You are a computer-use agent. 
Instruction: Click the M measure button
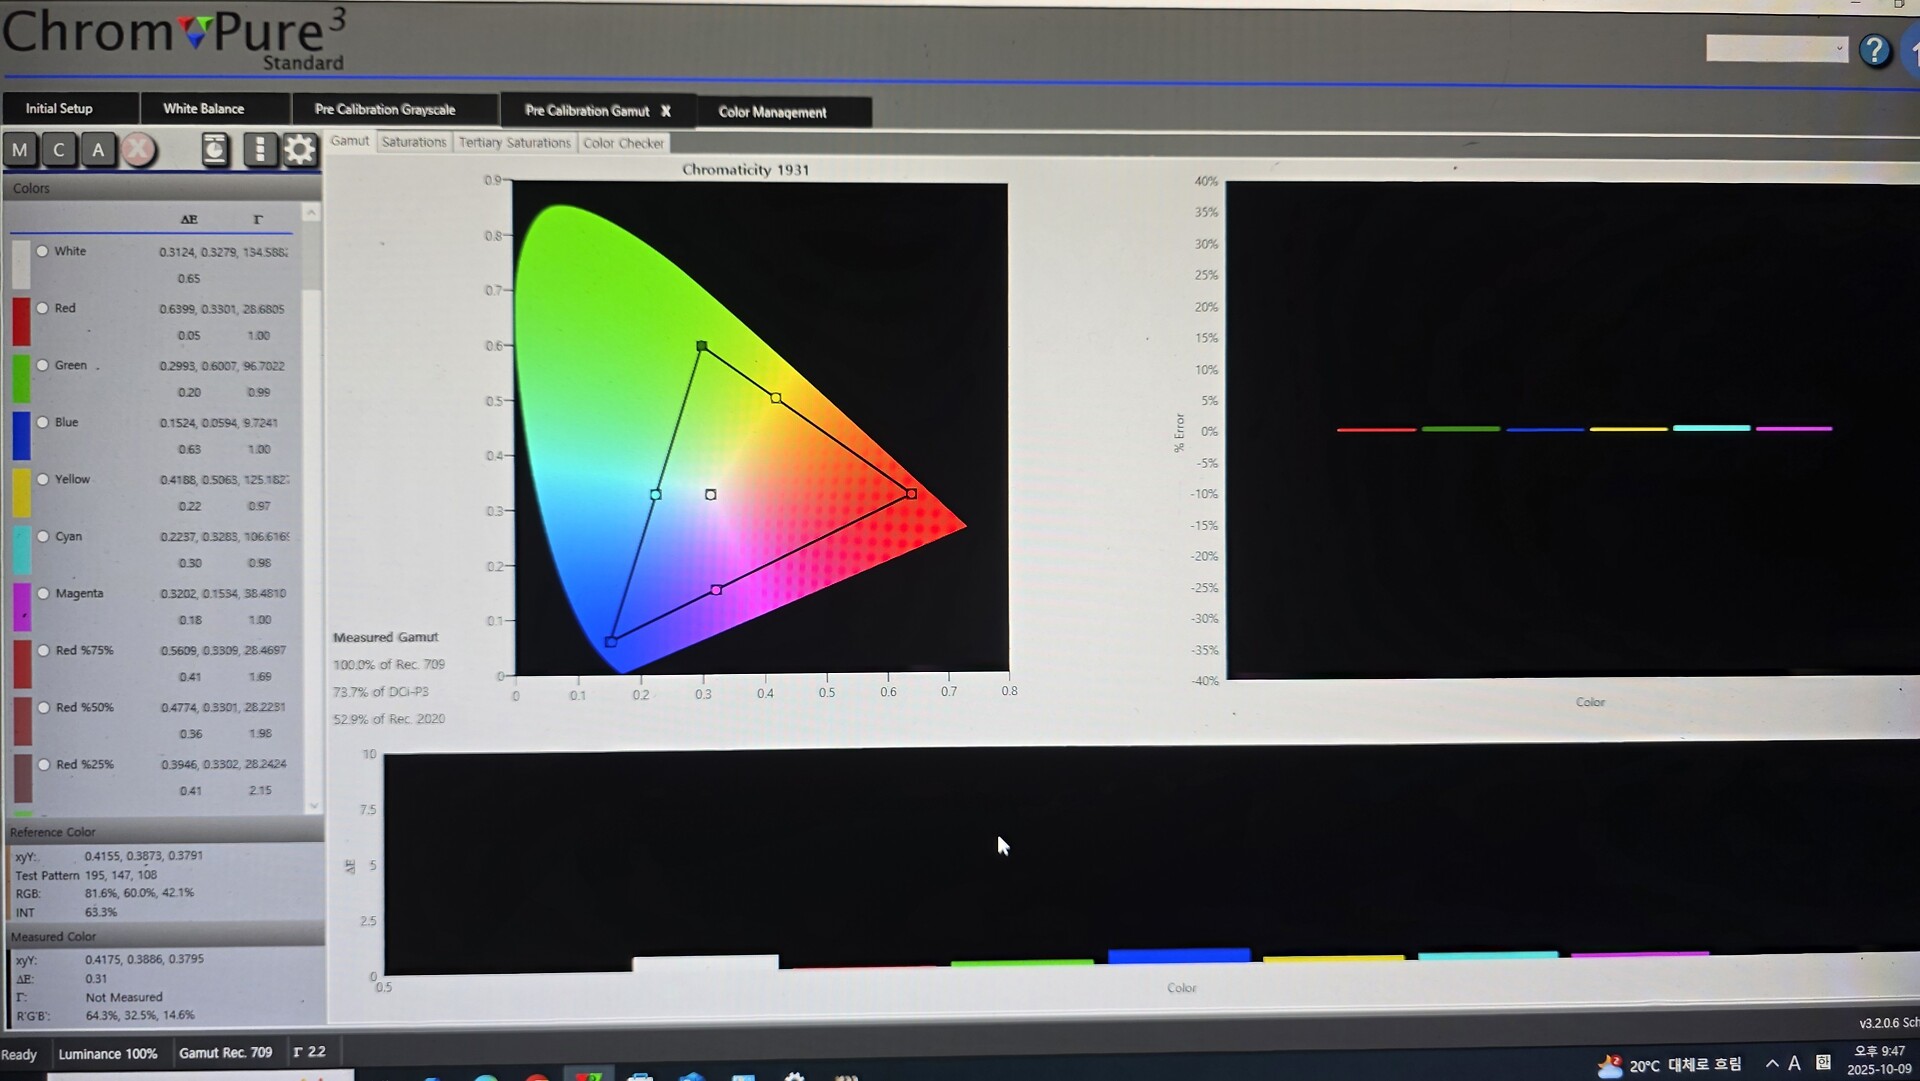(x=20, y=150)
